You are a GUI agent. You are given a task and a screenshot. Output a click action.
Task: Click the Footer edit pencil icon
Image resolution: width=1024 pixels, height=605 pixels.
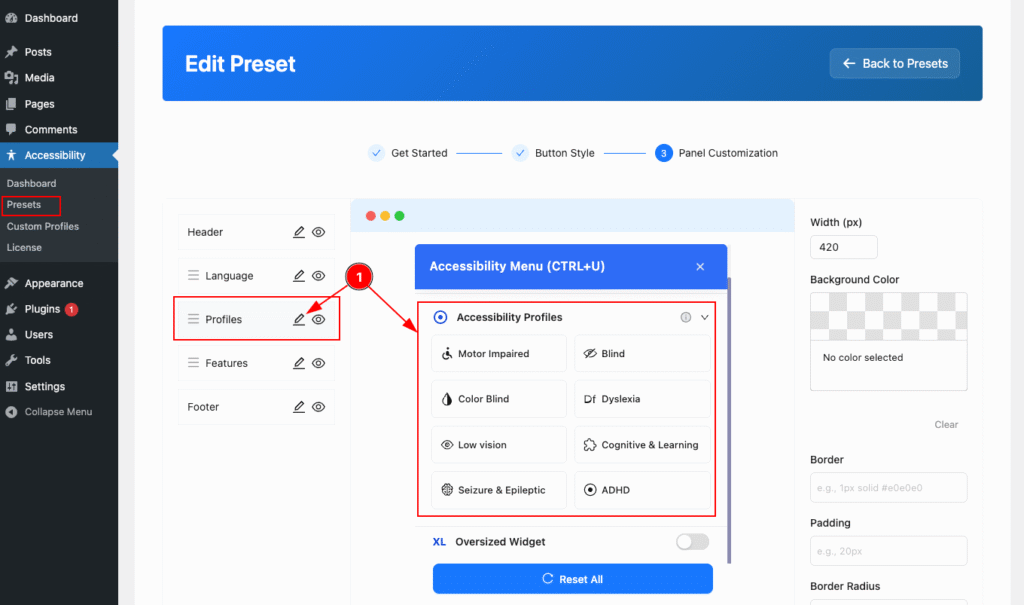[x=299, y=407]
